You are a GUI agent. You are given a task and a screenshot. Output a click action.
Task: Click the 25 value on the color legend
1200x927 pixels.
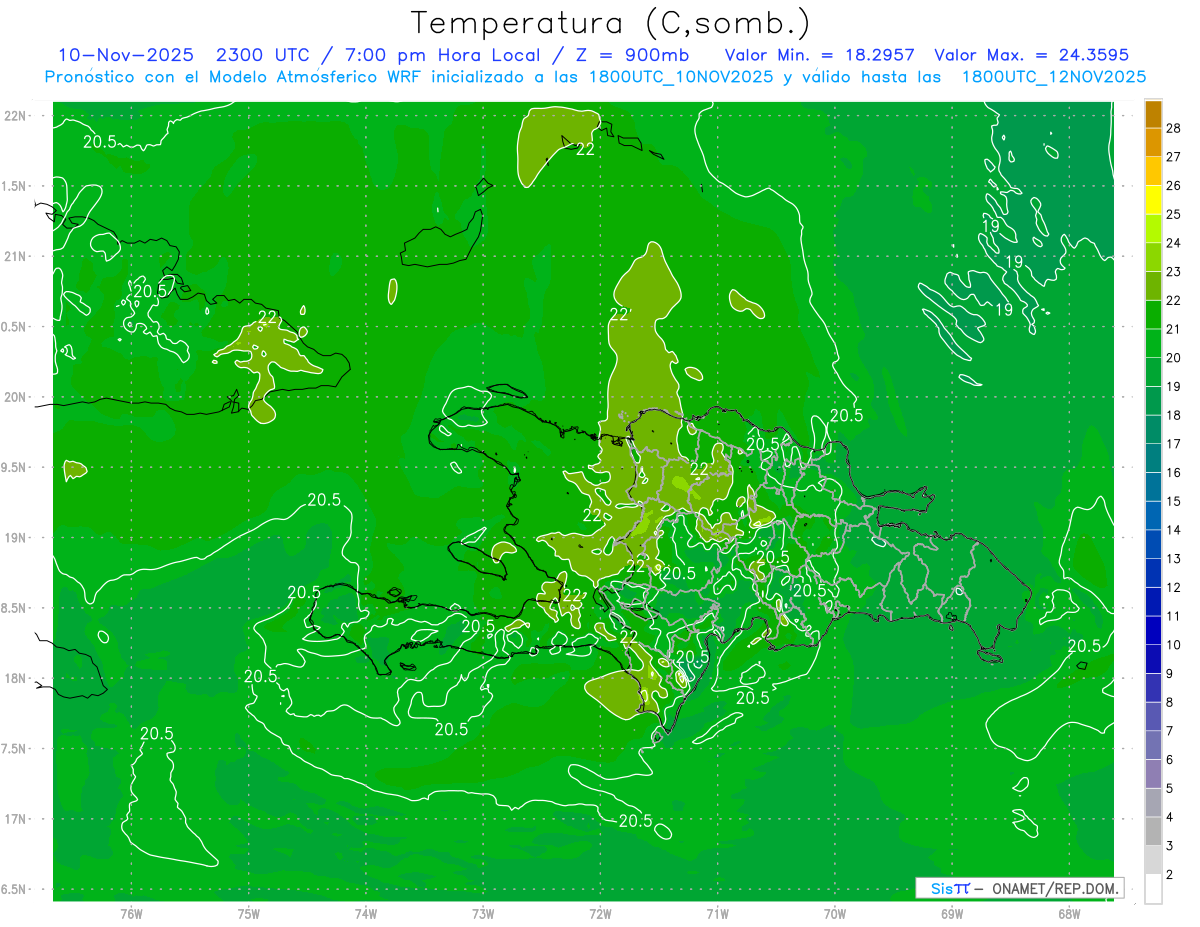pos(1175,214)
